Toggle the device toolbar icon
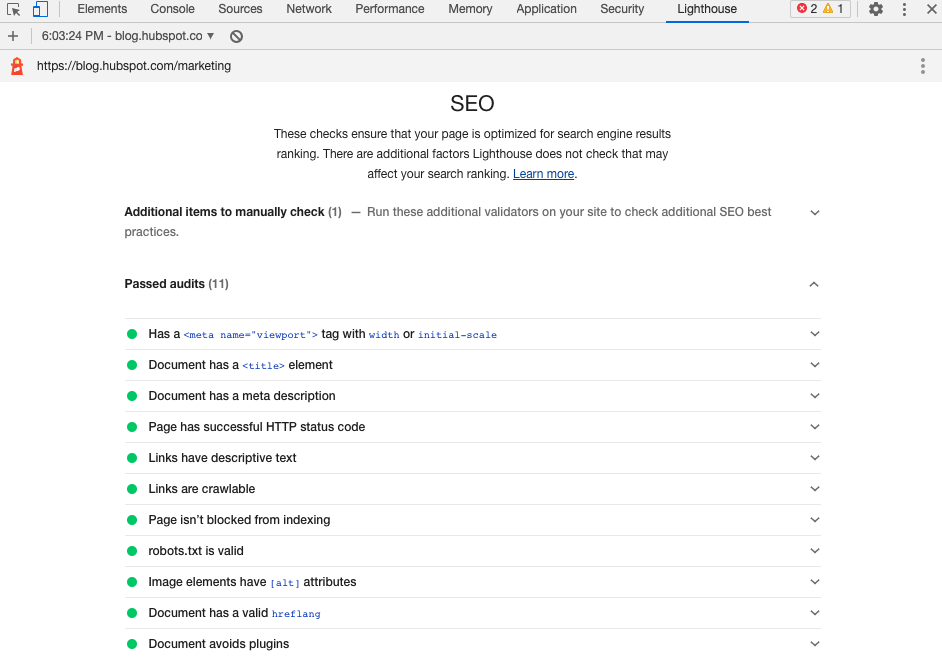Screen dimensions: 942x658 (x=40, y=10)
